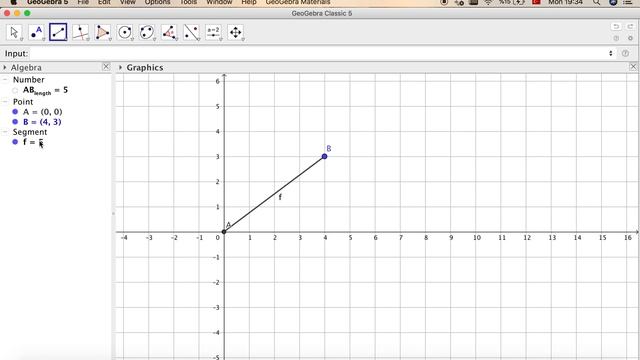Open the GeoGebra 5 application menu

[x=47, y=2]
